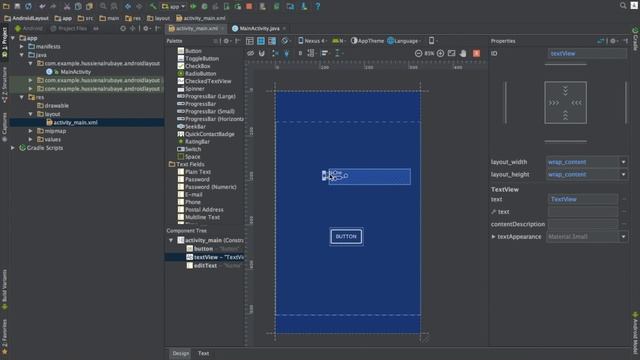Pick SeekBar from the Palette
Screen dimensions: 640x360
195,127
